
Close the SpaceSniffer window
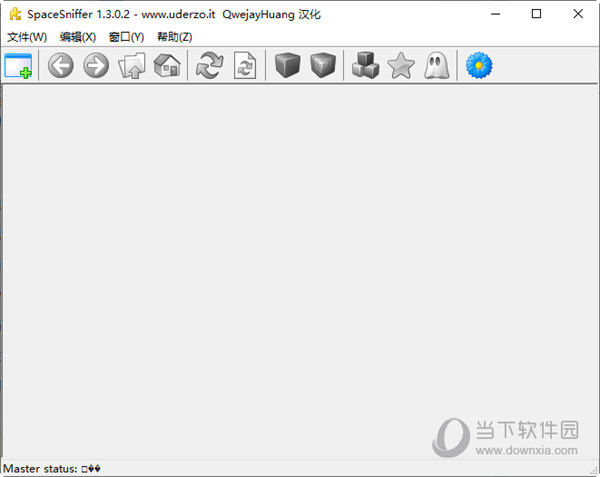click(579, 14)
